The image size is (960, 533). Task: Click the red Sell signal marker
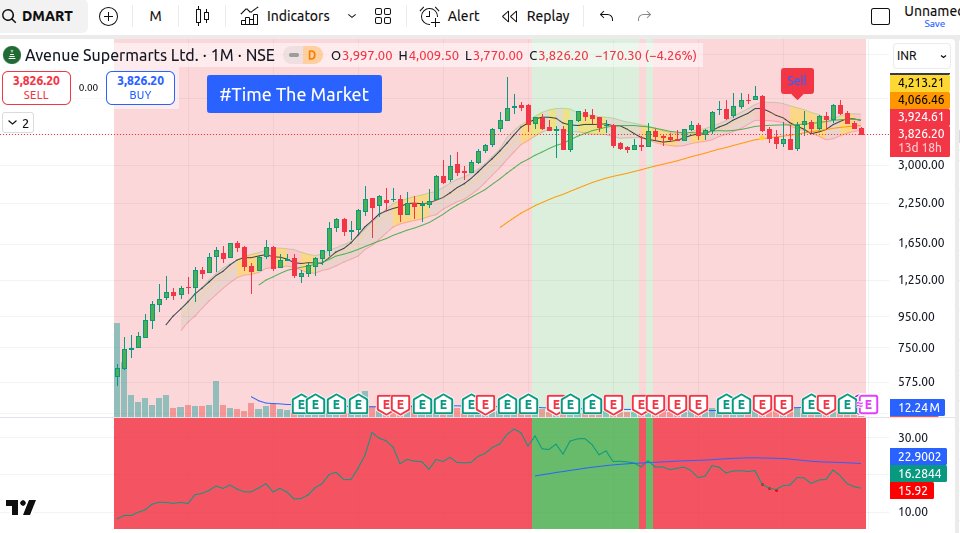coord(797,82)
